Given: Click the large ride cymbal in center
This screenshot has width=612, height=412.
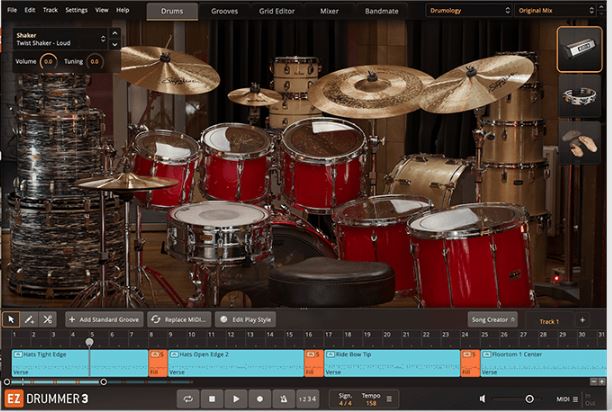Looking at the screenshot, I should (x=370, y=91).
